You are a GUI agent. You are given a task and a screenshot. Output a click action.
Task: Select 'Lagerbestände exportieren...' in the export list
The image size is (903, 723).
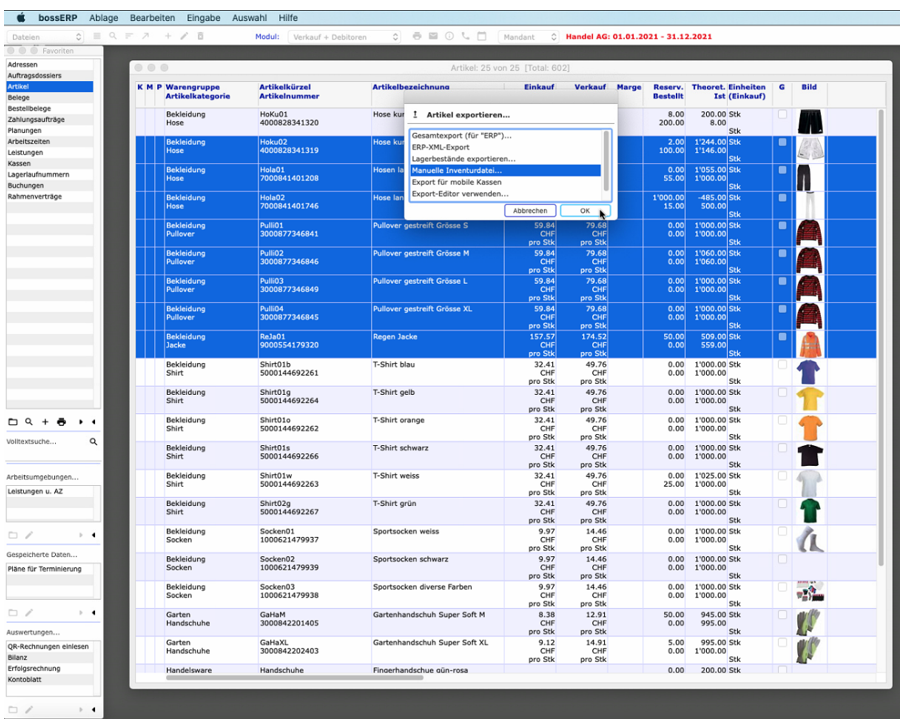point(464,159)
